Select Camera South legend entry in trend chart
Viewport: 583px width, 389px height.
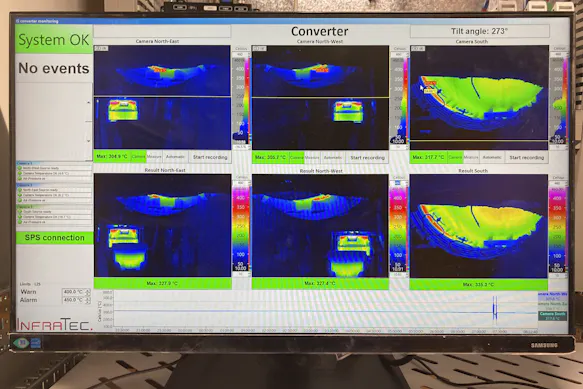pyautogui.click(x=553, y=316)
